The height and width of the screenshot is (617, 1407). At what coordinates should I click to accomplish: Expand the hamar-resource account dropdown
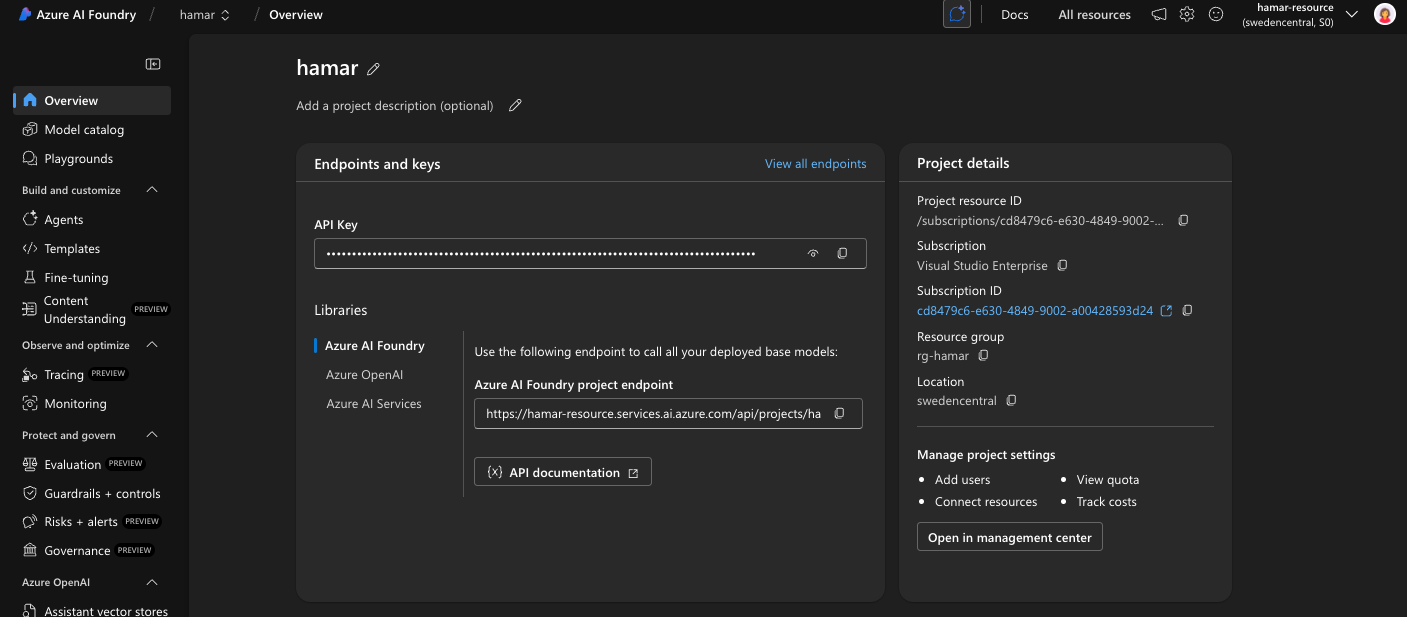(x=1351, y=14)
